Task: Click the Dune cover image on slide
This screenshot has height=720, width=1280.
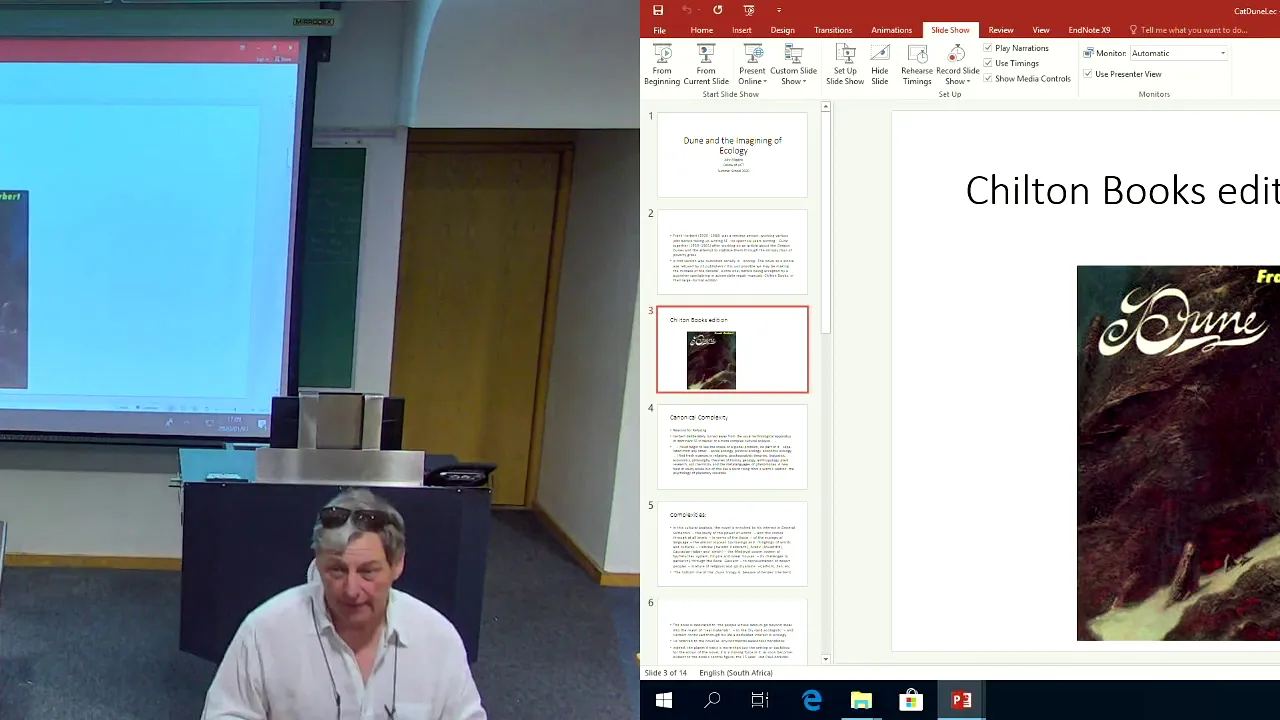Action: click(x=1178, y=453)
